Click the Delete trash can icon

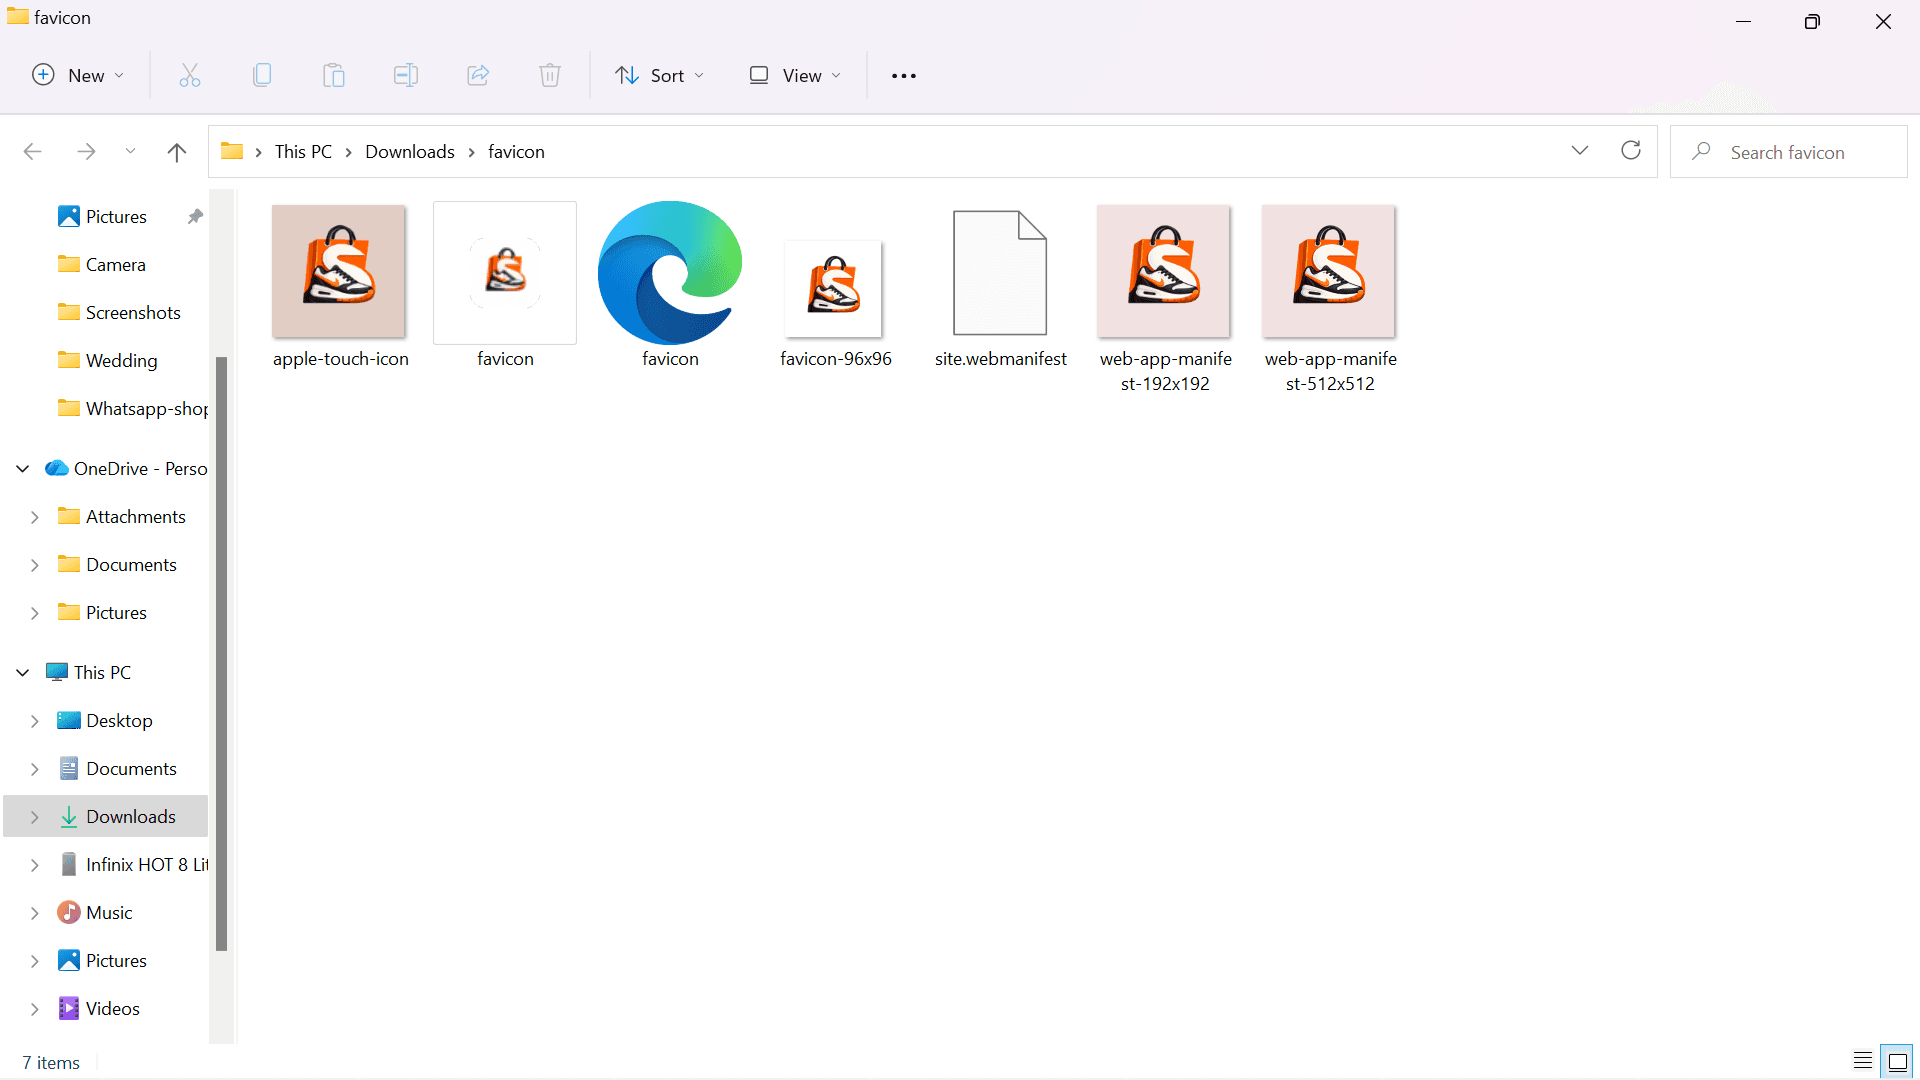point(550,75)
